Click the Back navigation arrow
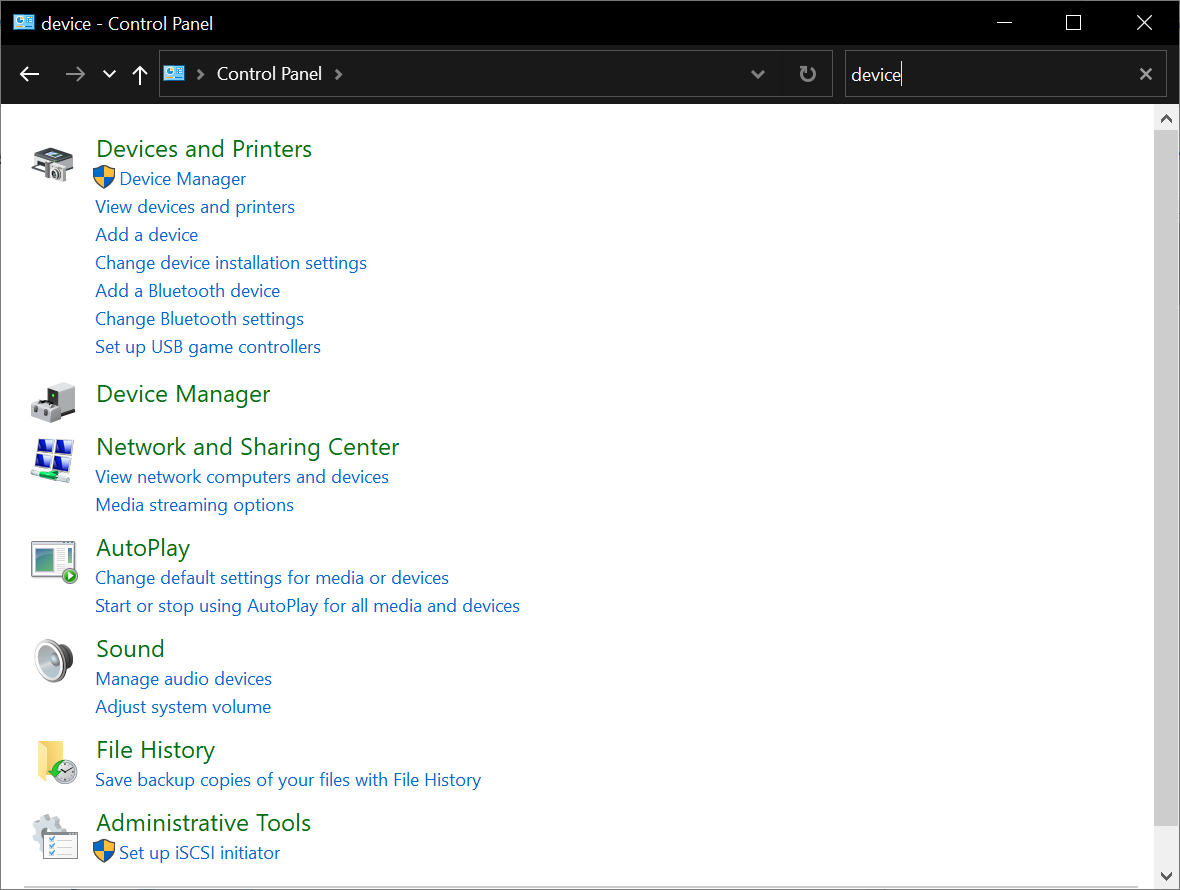 coord(29,74)
